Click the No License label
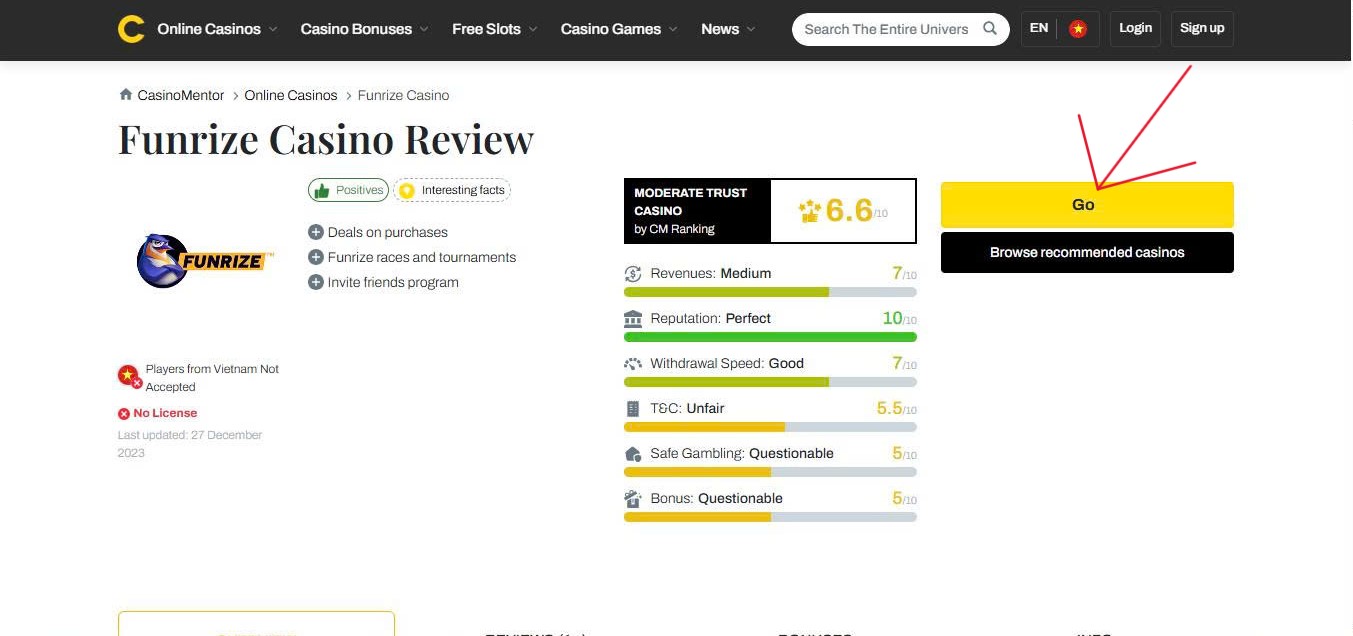Viewport: 1353px width, 636px height. tap(165, 413)
